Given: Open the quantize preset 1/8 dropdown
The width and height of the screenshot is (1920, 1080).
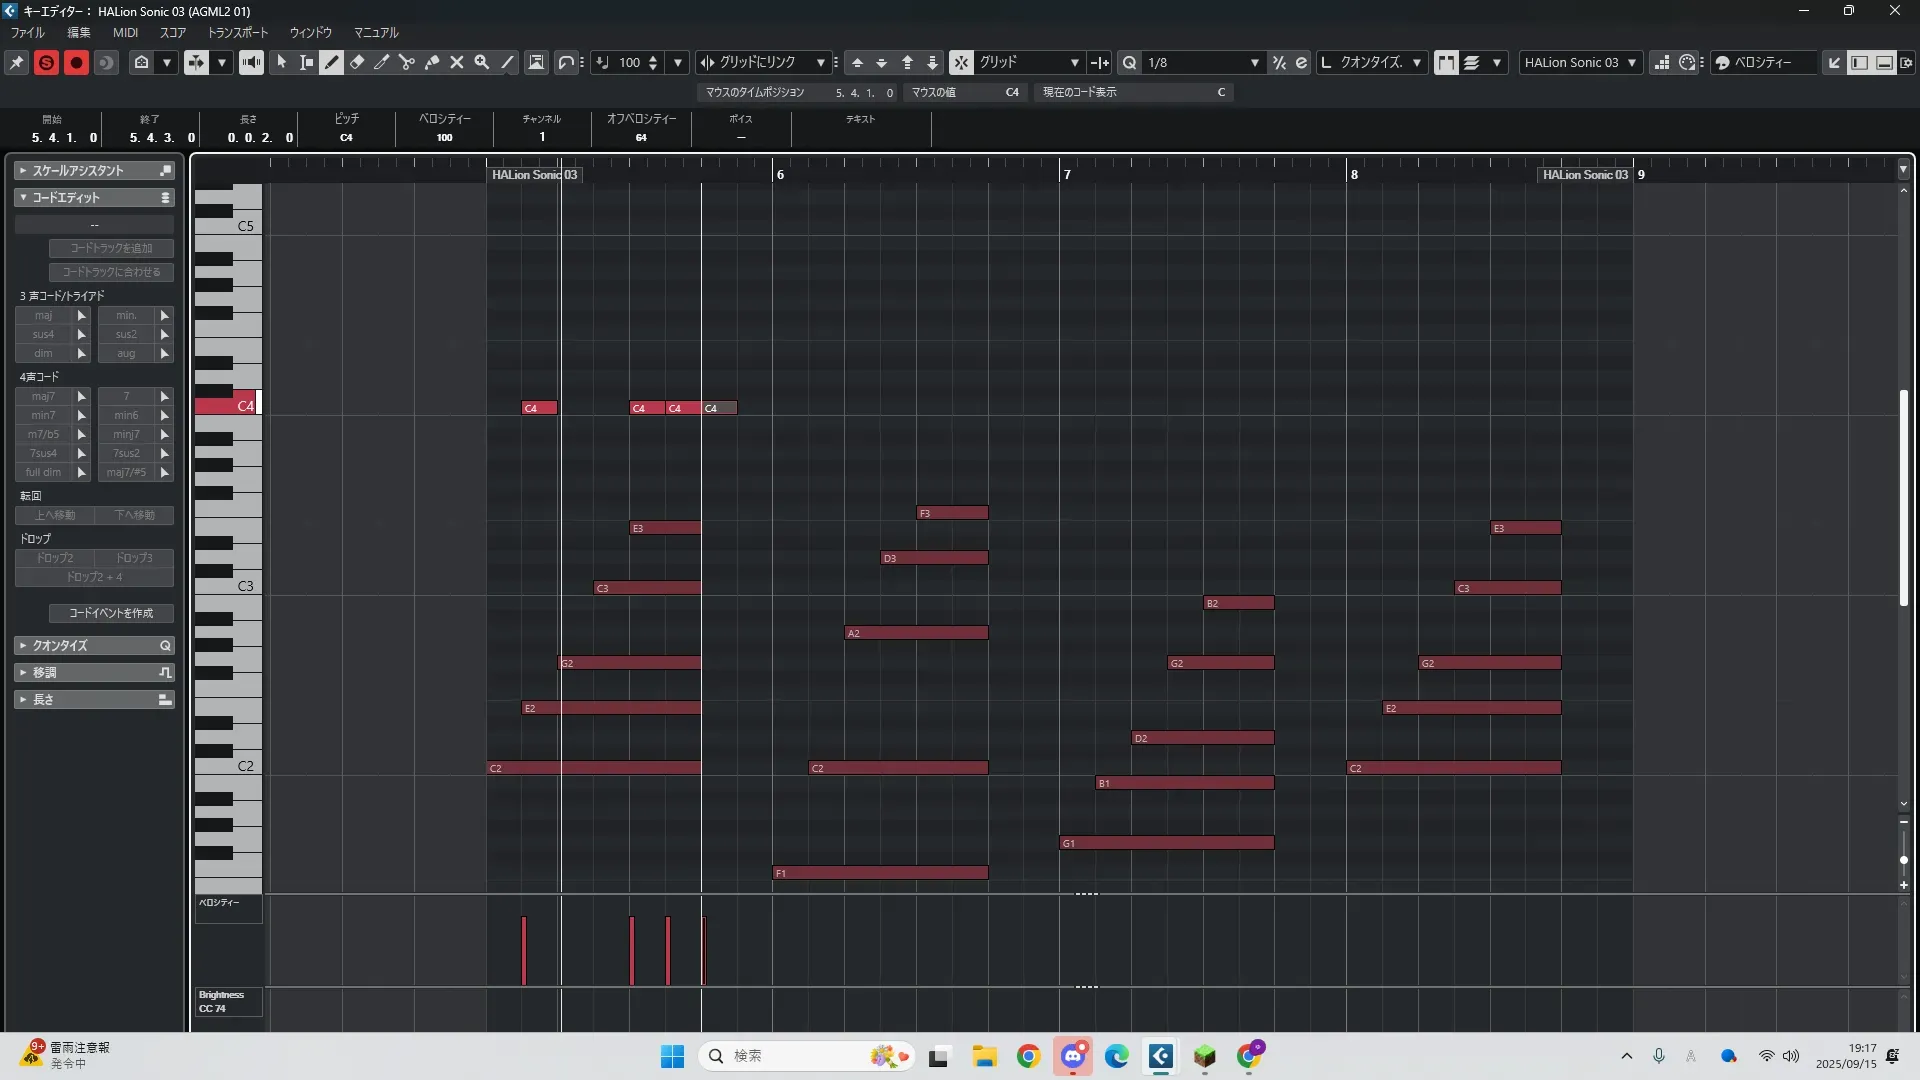Looking at the screenshot, I should (x=1254, y=62).
